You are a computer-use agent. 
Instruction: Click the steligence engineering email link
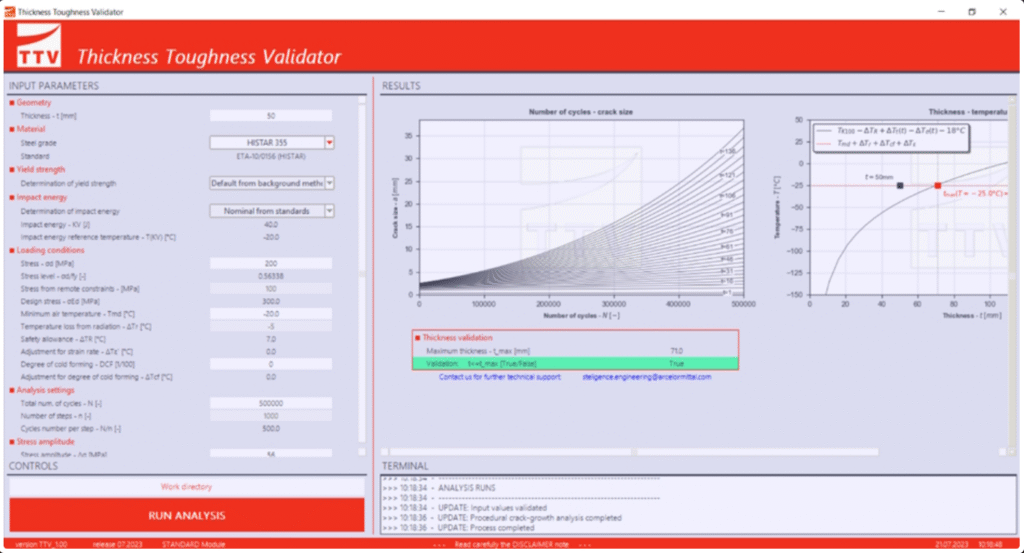(646, 377)
